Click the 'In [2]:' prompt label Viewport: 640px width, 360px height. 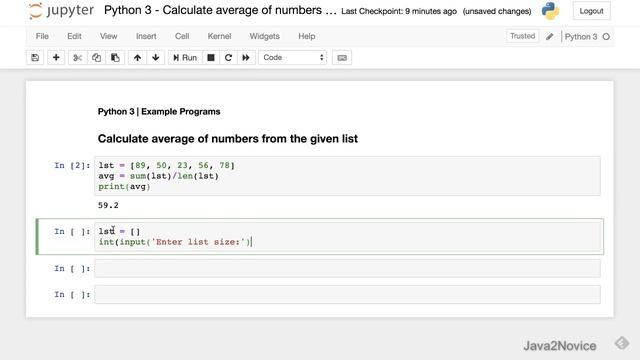[72, 165]
